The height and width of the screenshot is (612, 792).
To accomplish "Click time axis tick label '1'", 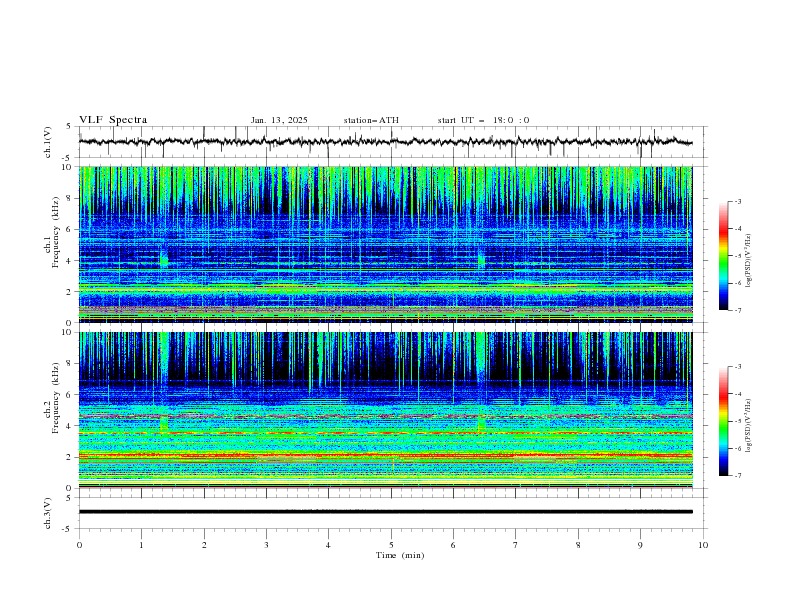I will point(141,545).
